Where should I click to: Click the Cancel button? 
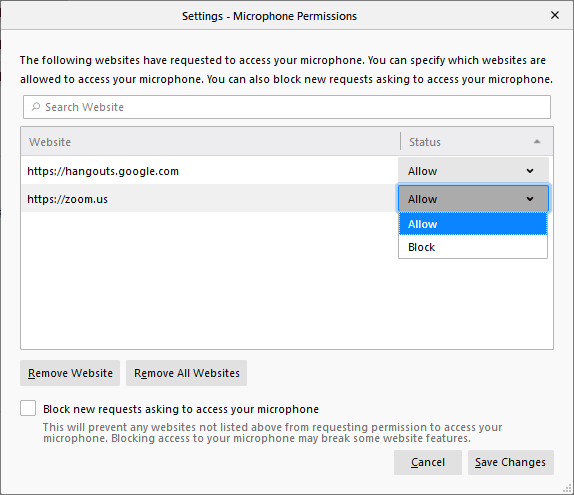tap(428, 462)
